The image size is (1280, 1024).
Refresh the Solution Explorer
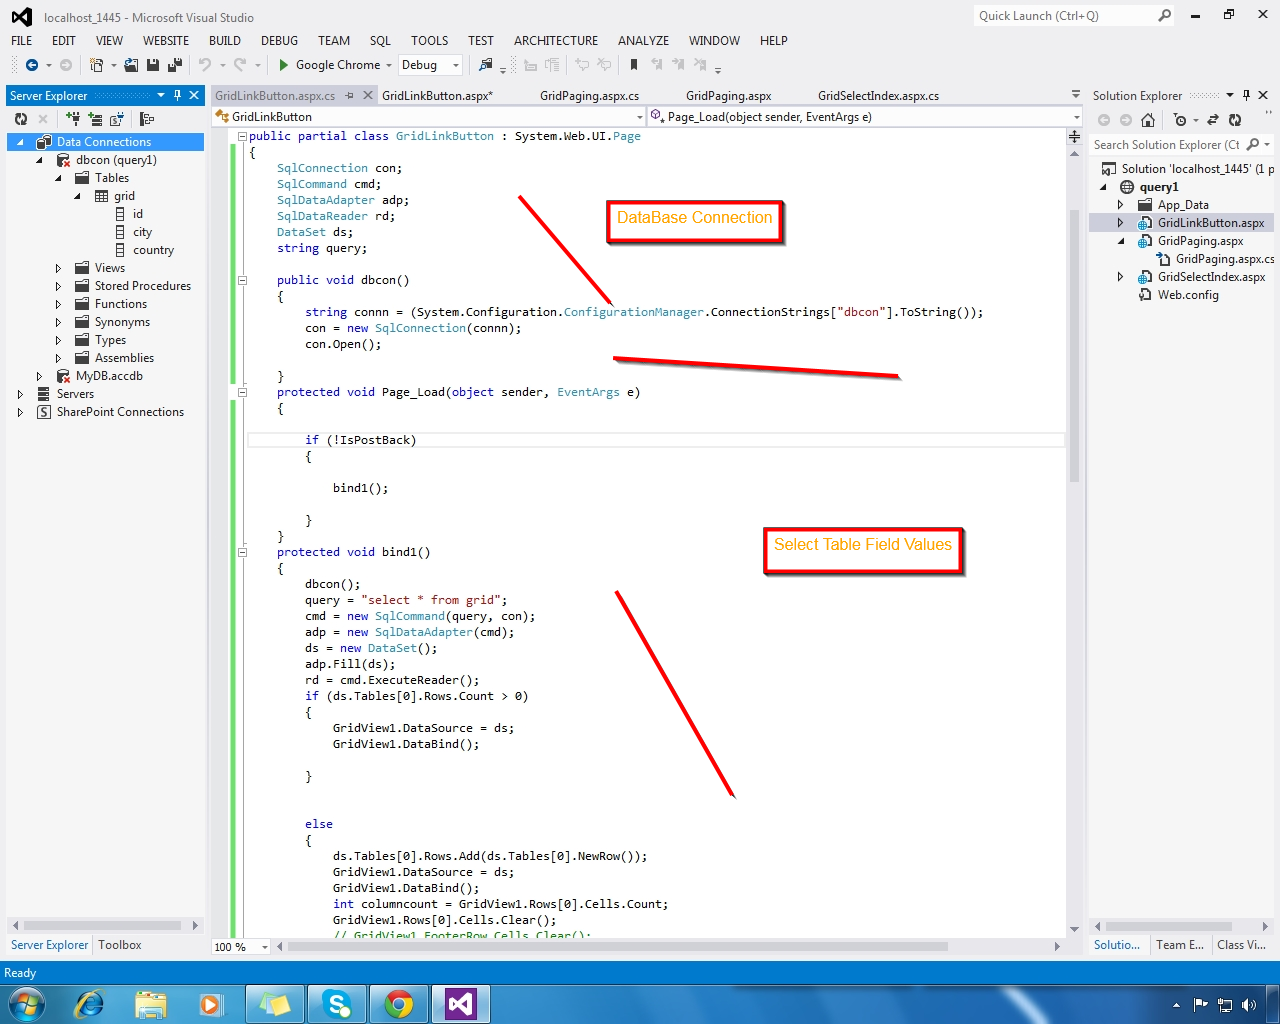click(x=1237, y=120)
